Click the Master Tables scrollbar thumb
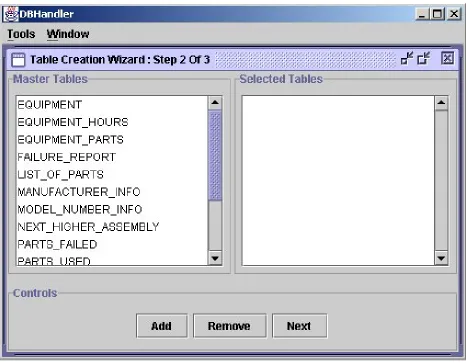Image resolution: width=466 pixels, height=363 pixels. (x=215, y=155)
